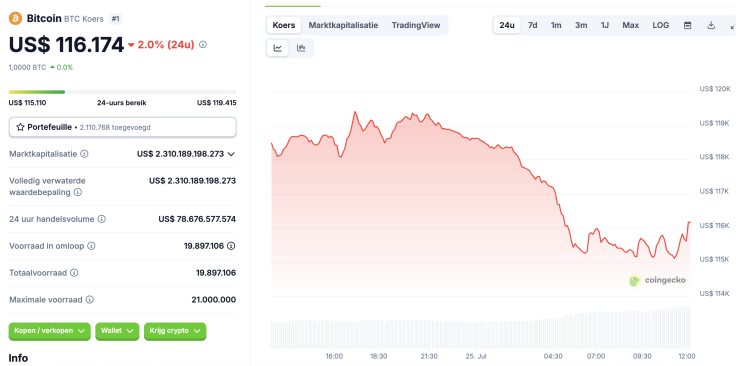Select the 7d time range
Viewport: 750px width, 366px height.
(532, 25)
